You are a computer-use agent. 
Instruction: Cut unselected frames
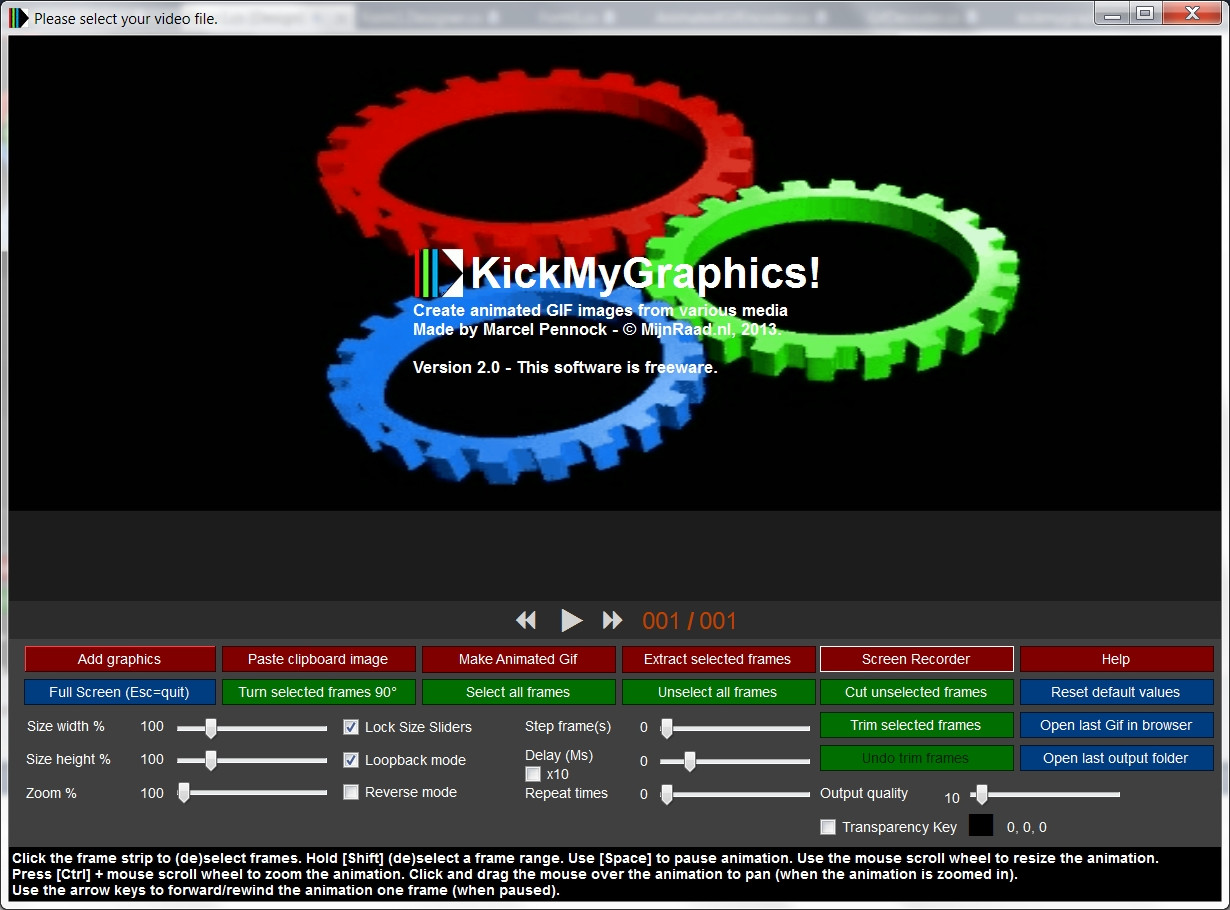(x=916, y=692)
